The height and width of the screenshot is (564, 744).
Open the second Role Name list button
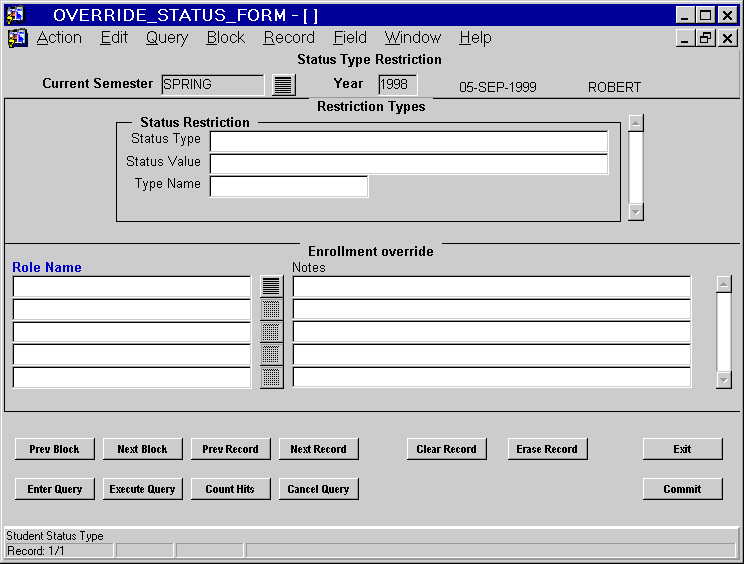(271, 309)
